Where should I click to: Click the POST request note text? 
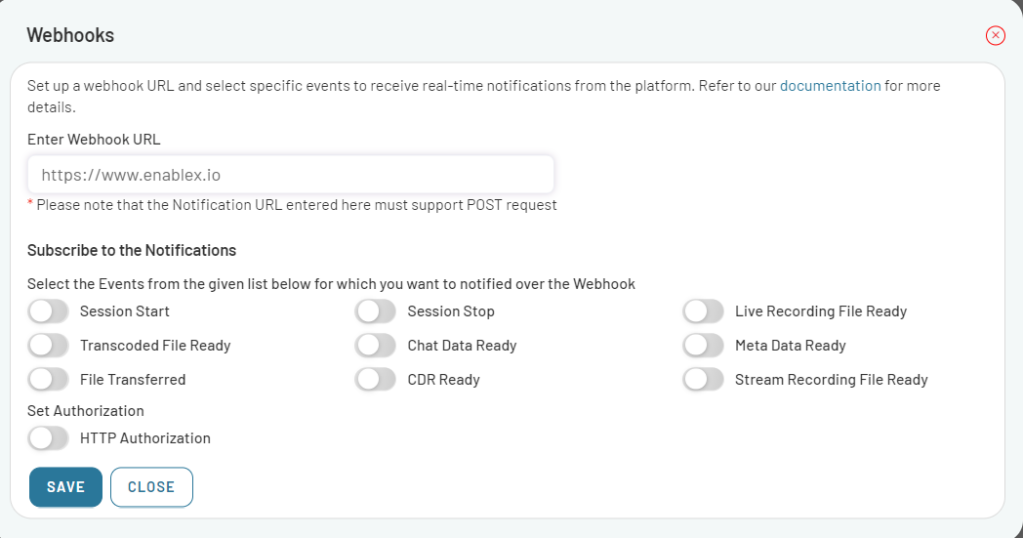click(296, 205)
